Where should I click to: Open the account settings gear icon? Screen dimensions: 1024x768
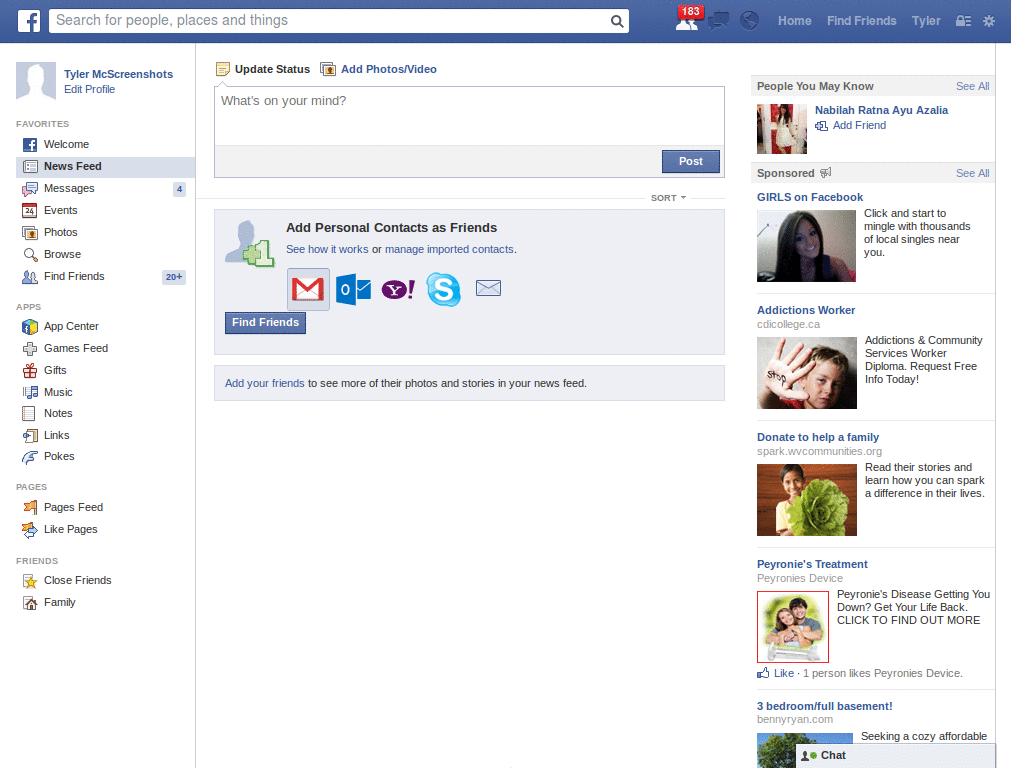click(x=989, y=21)
